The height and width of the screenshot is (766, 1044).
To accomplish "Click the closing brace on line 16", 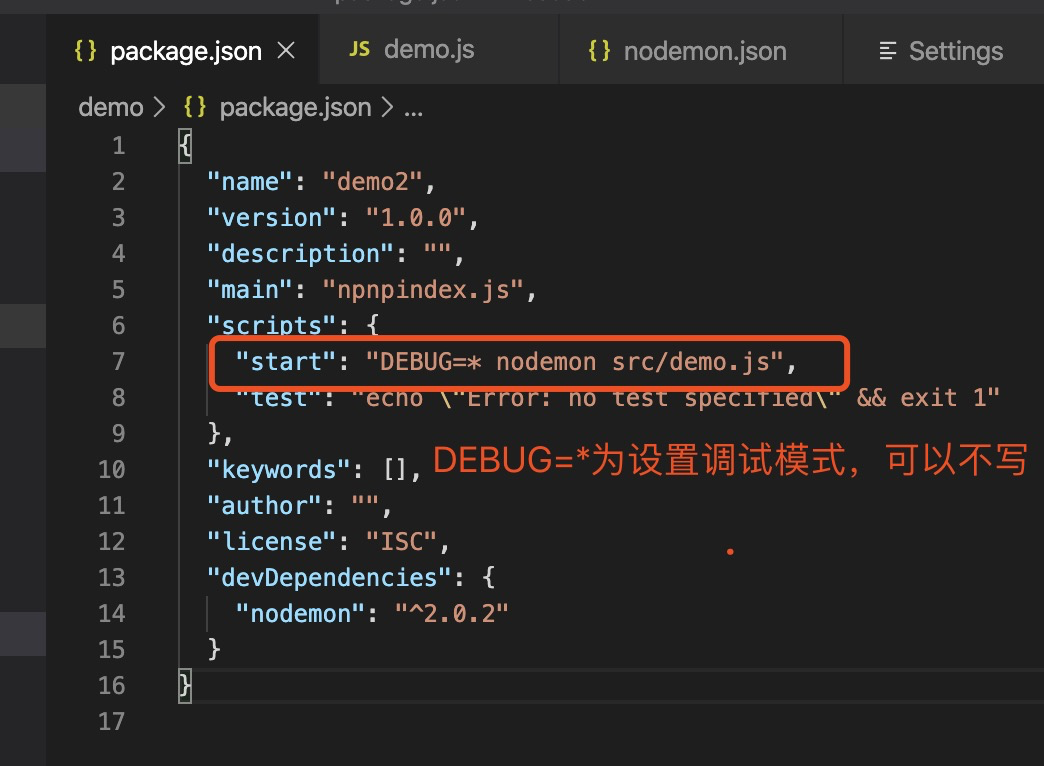I will click(184, 685).
